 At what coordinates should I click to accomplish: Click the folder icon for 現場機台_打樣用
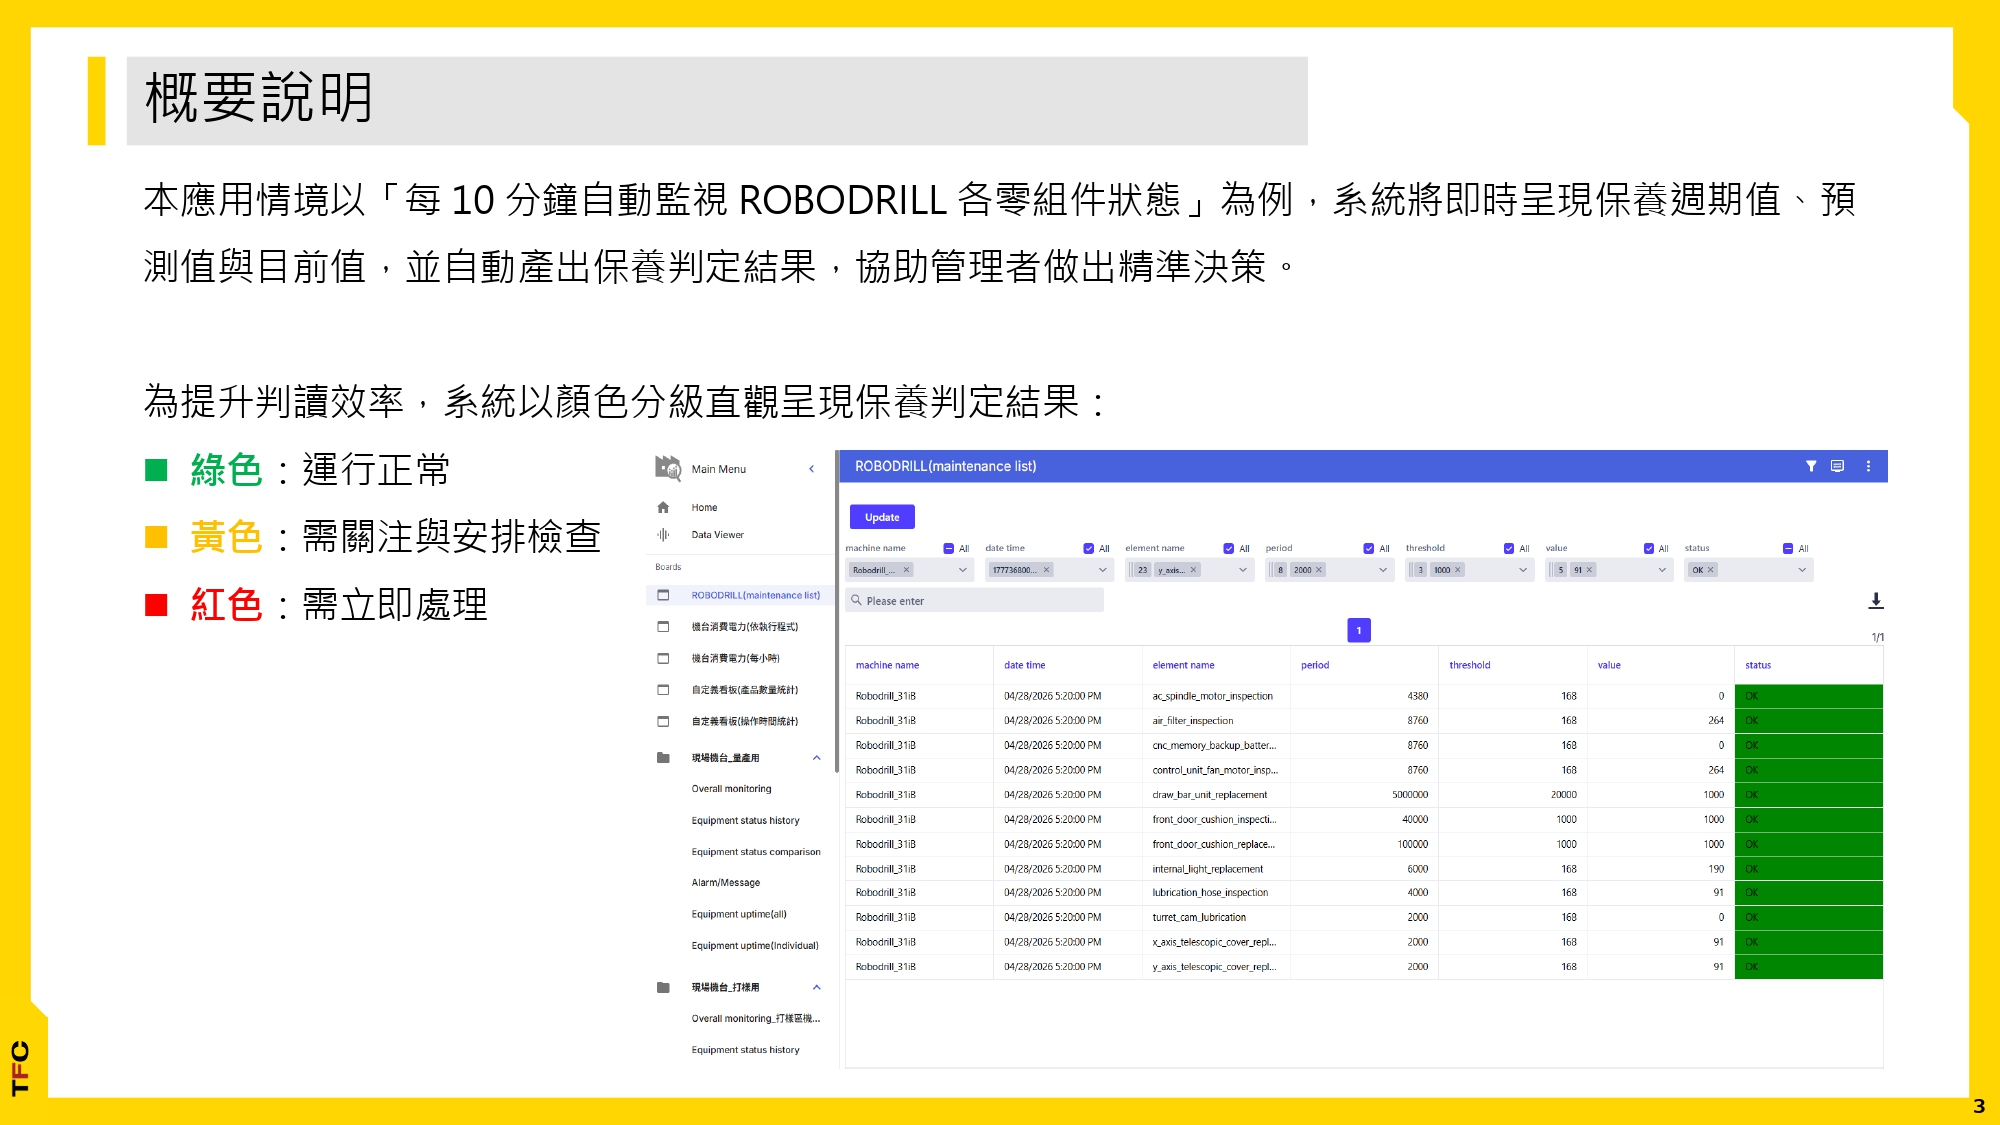pyautogui.click(x=663, y=987)
